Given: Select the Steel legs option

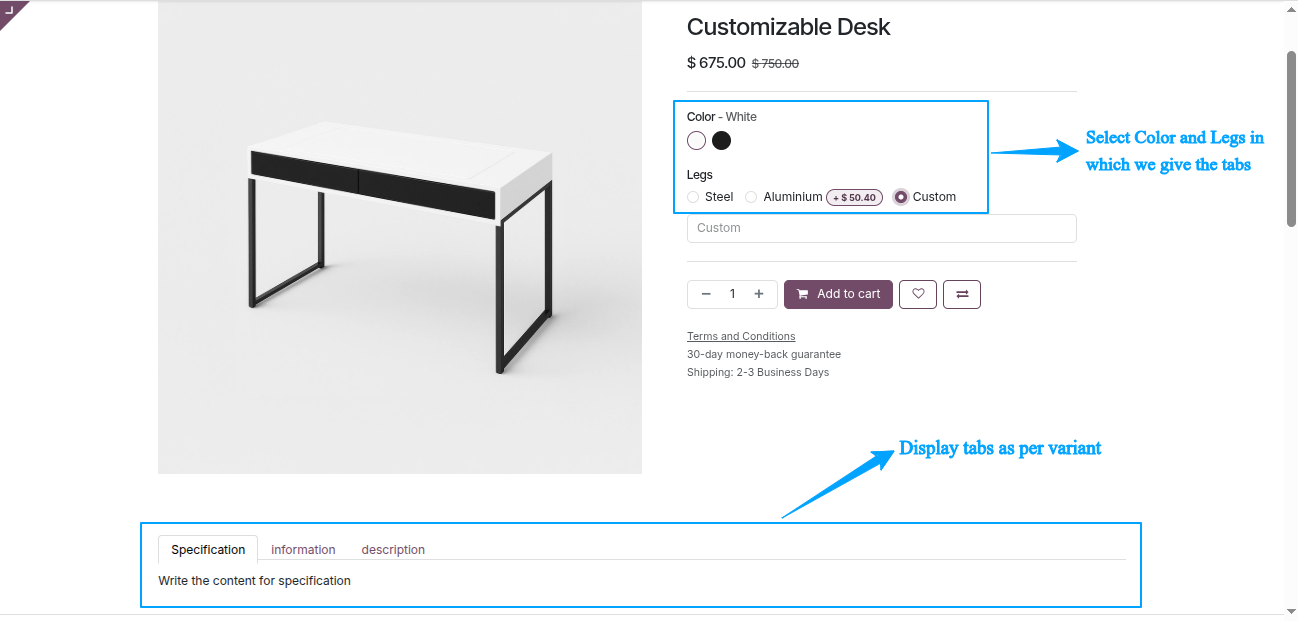Looking at the screenshot, I should pyautogui.click(x=693, y=197).
